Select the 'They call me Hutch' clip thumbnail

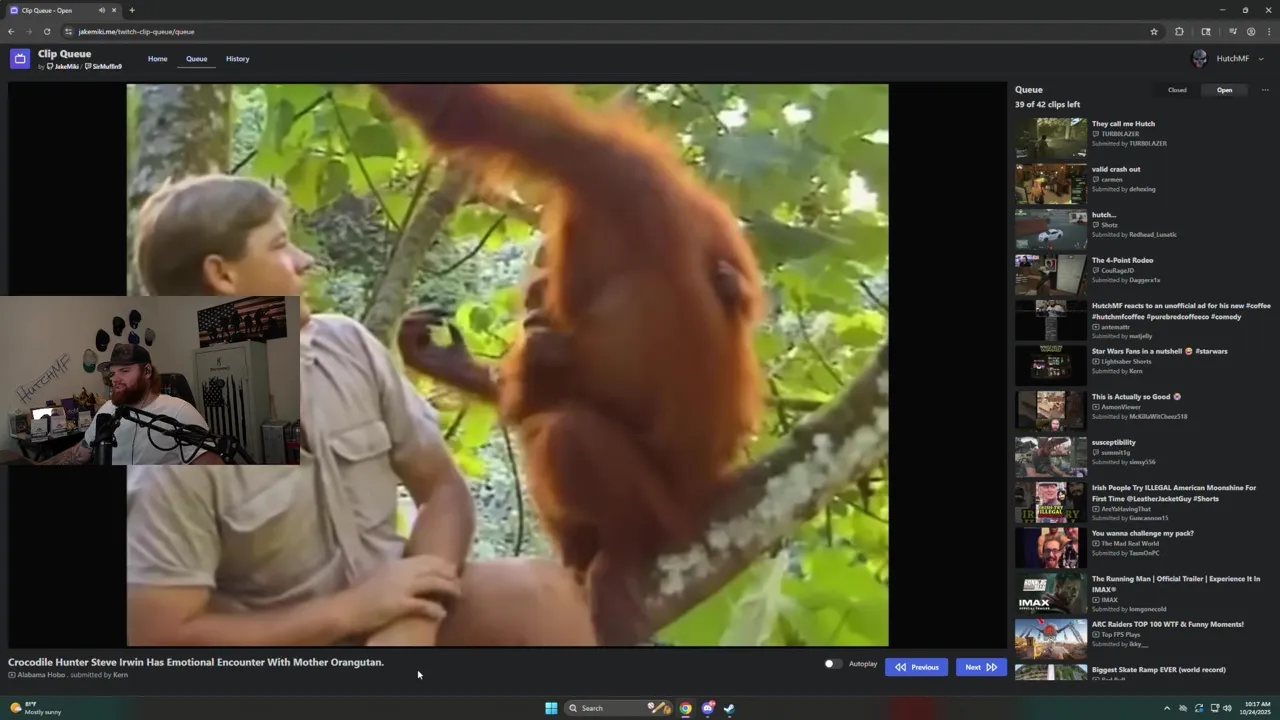click(1051, 139)
